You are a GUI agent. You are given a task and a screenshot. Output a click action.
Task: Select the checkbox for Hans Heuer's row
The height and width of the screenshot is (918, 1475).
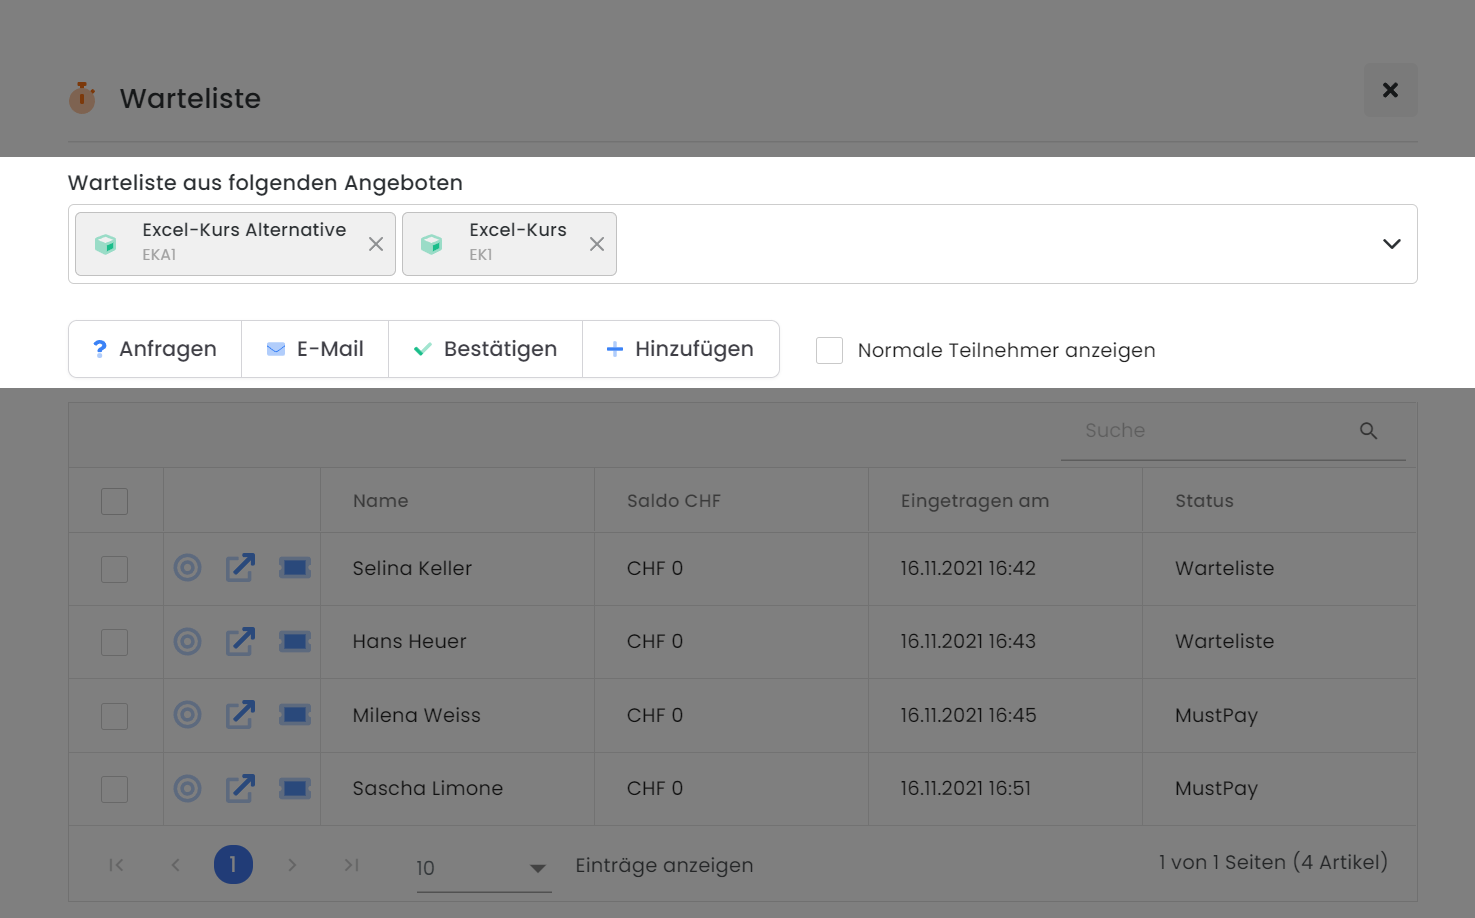[x=114, y=641]
